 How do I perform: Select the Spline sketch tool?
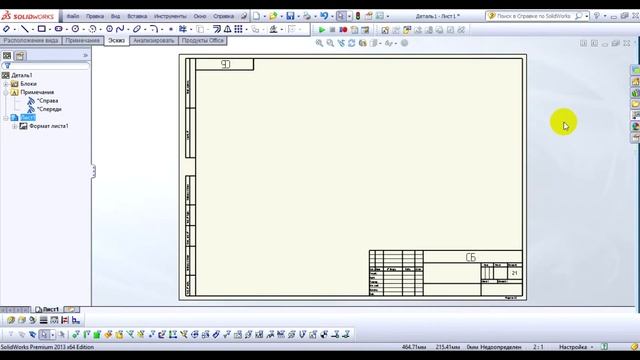pos(120,29)
